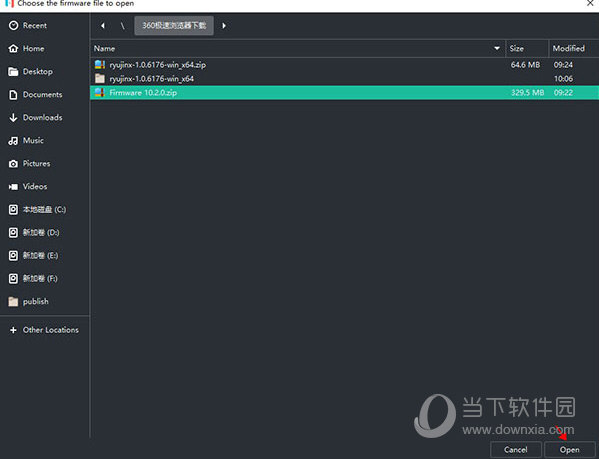Viewport: 599px width, 459px height.
Task: Select file ryujinx-1.0.6176-win_x64.zip
Action: [x=157, y=65]
